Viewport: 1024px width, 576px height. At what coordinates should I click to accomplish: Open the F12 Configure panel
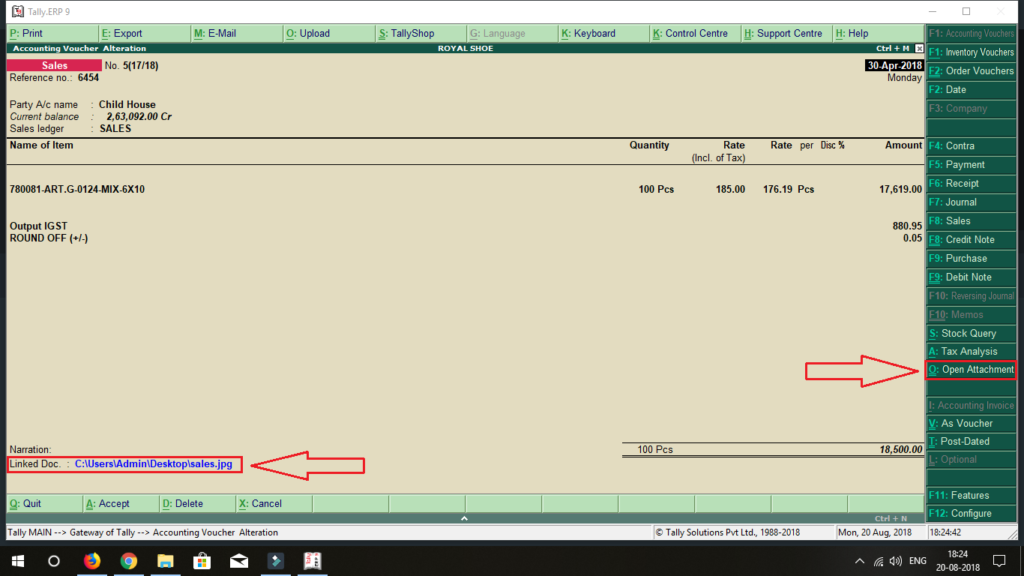coord(969,513)
